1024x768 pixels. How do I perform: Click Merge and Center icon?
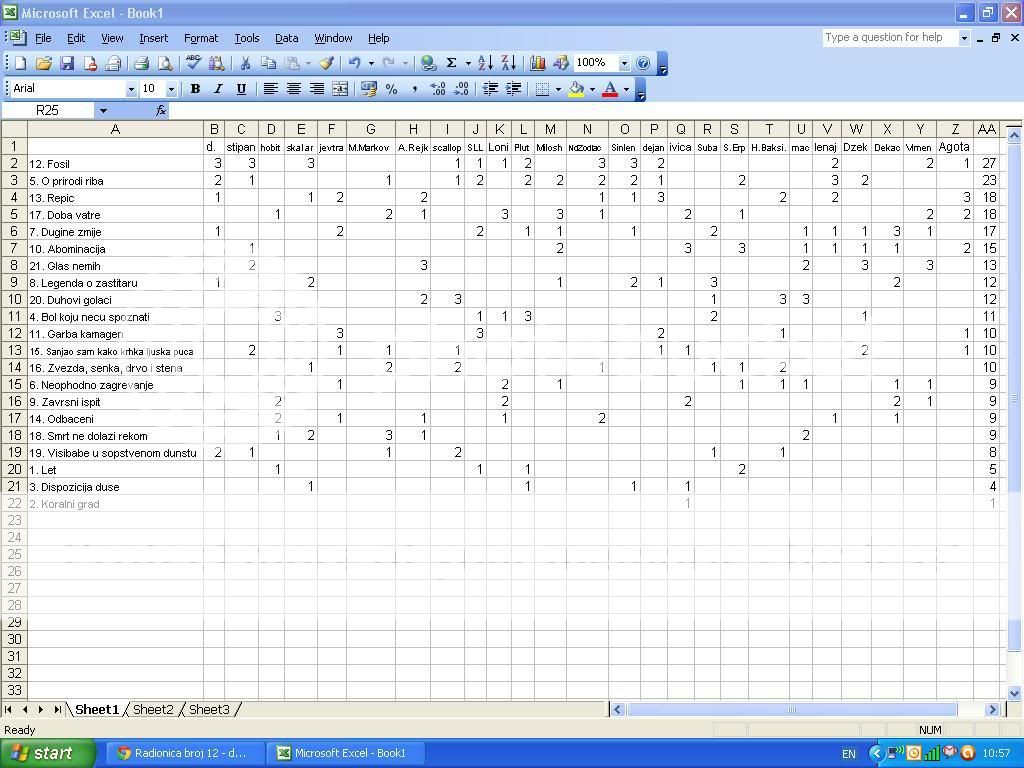[x=340, y=89]
